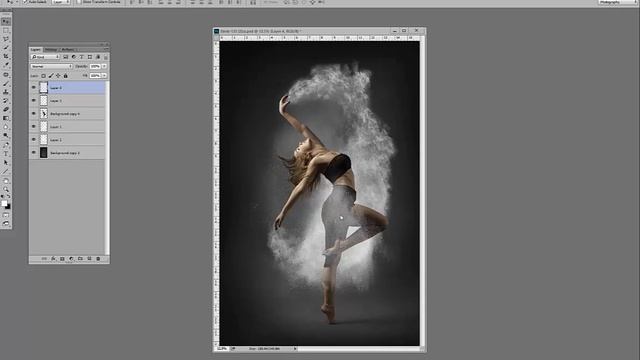This screenshot has width=640, height=360.
Task: Filter layers by type layers icon
Action: pyautogui.click(x=82, y=57)
